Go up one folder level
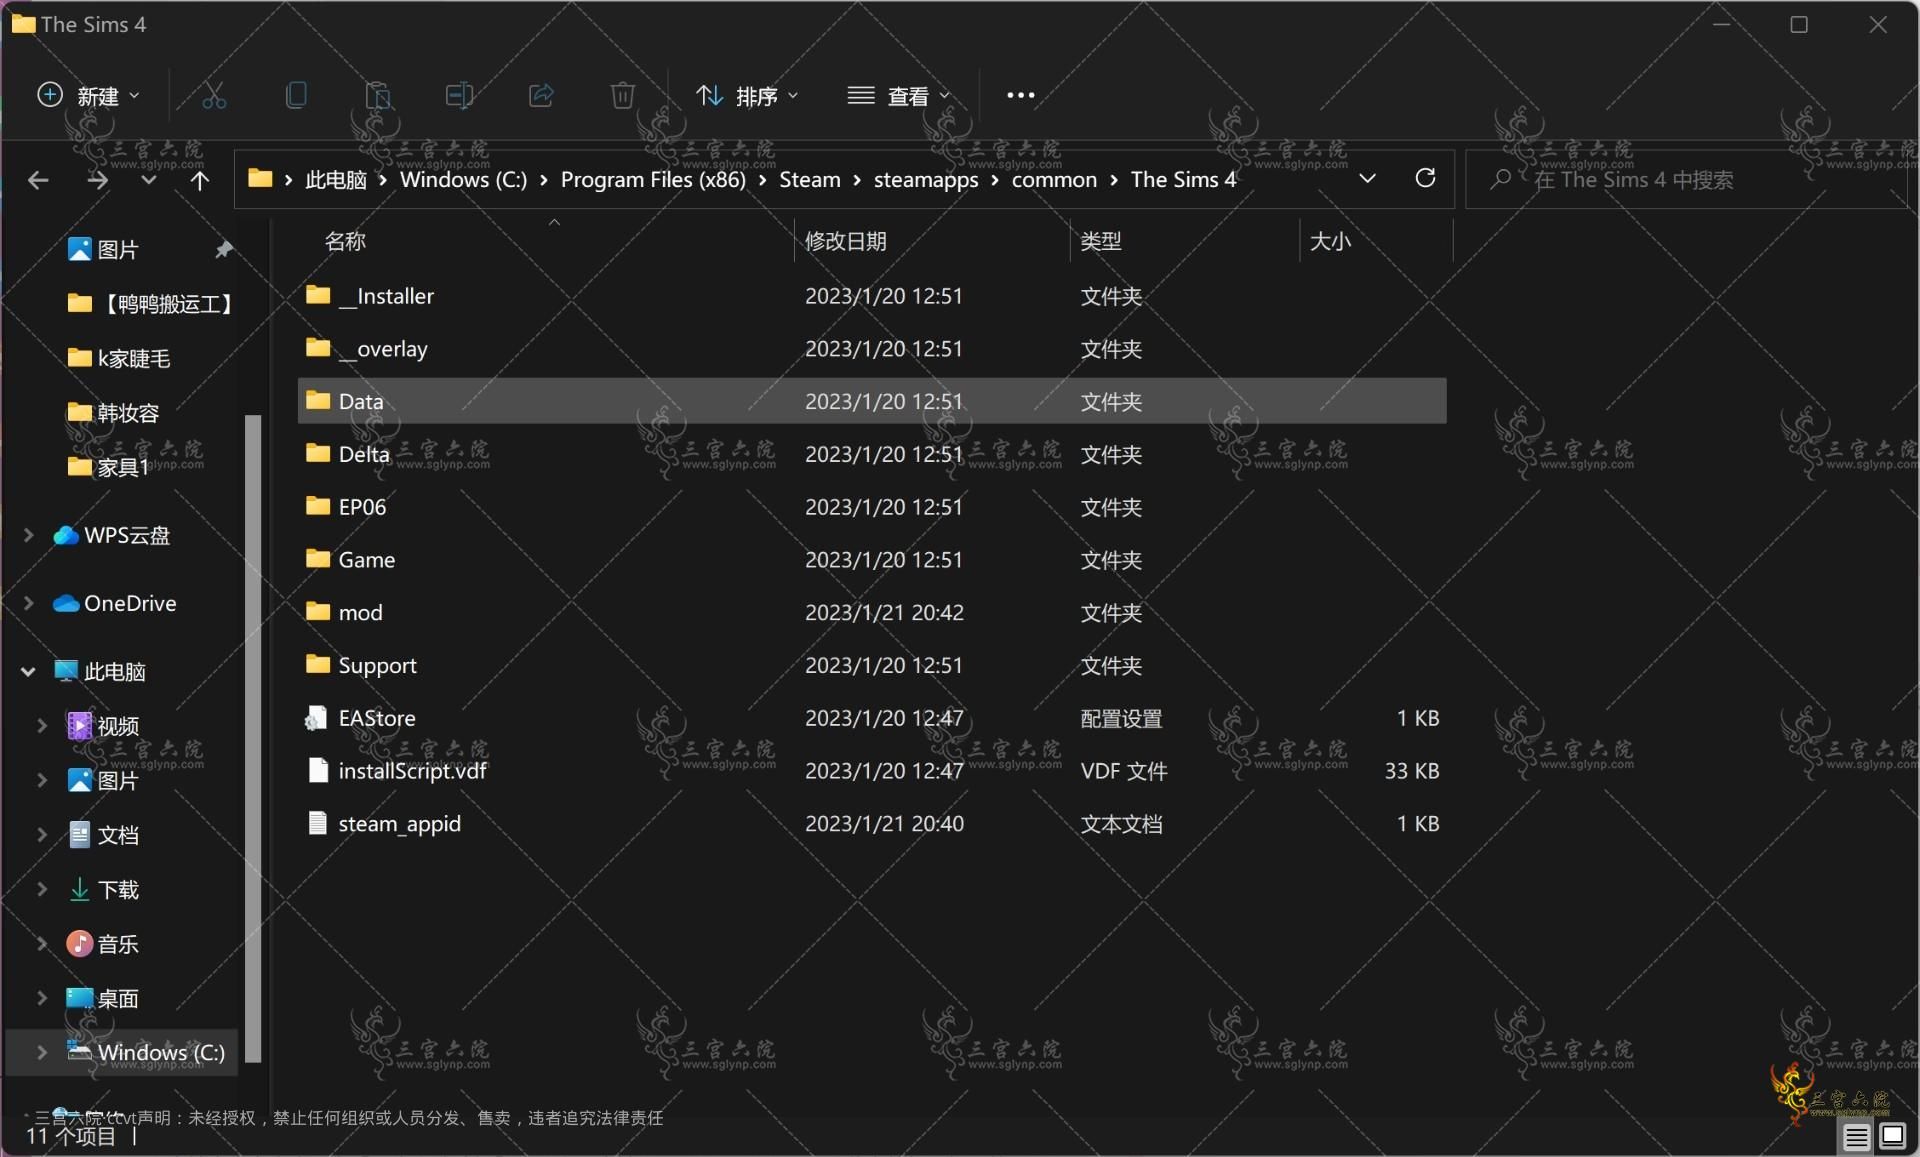The height and width of the screenshot is (1157, 1920). [x=200, y=180]
